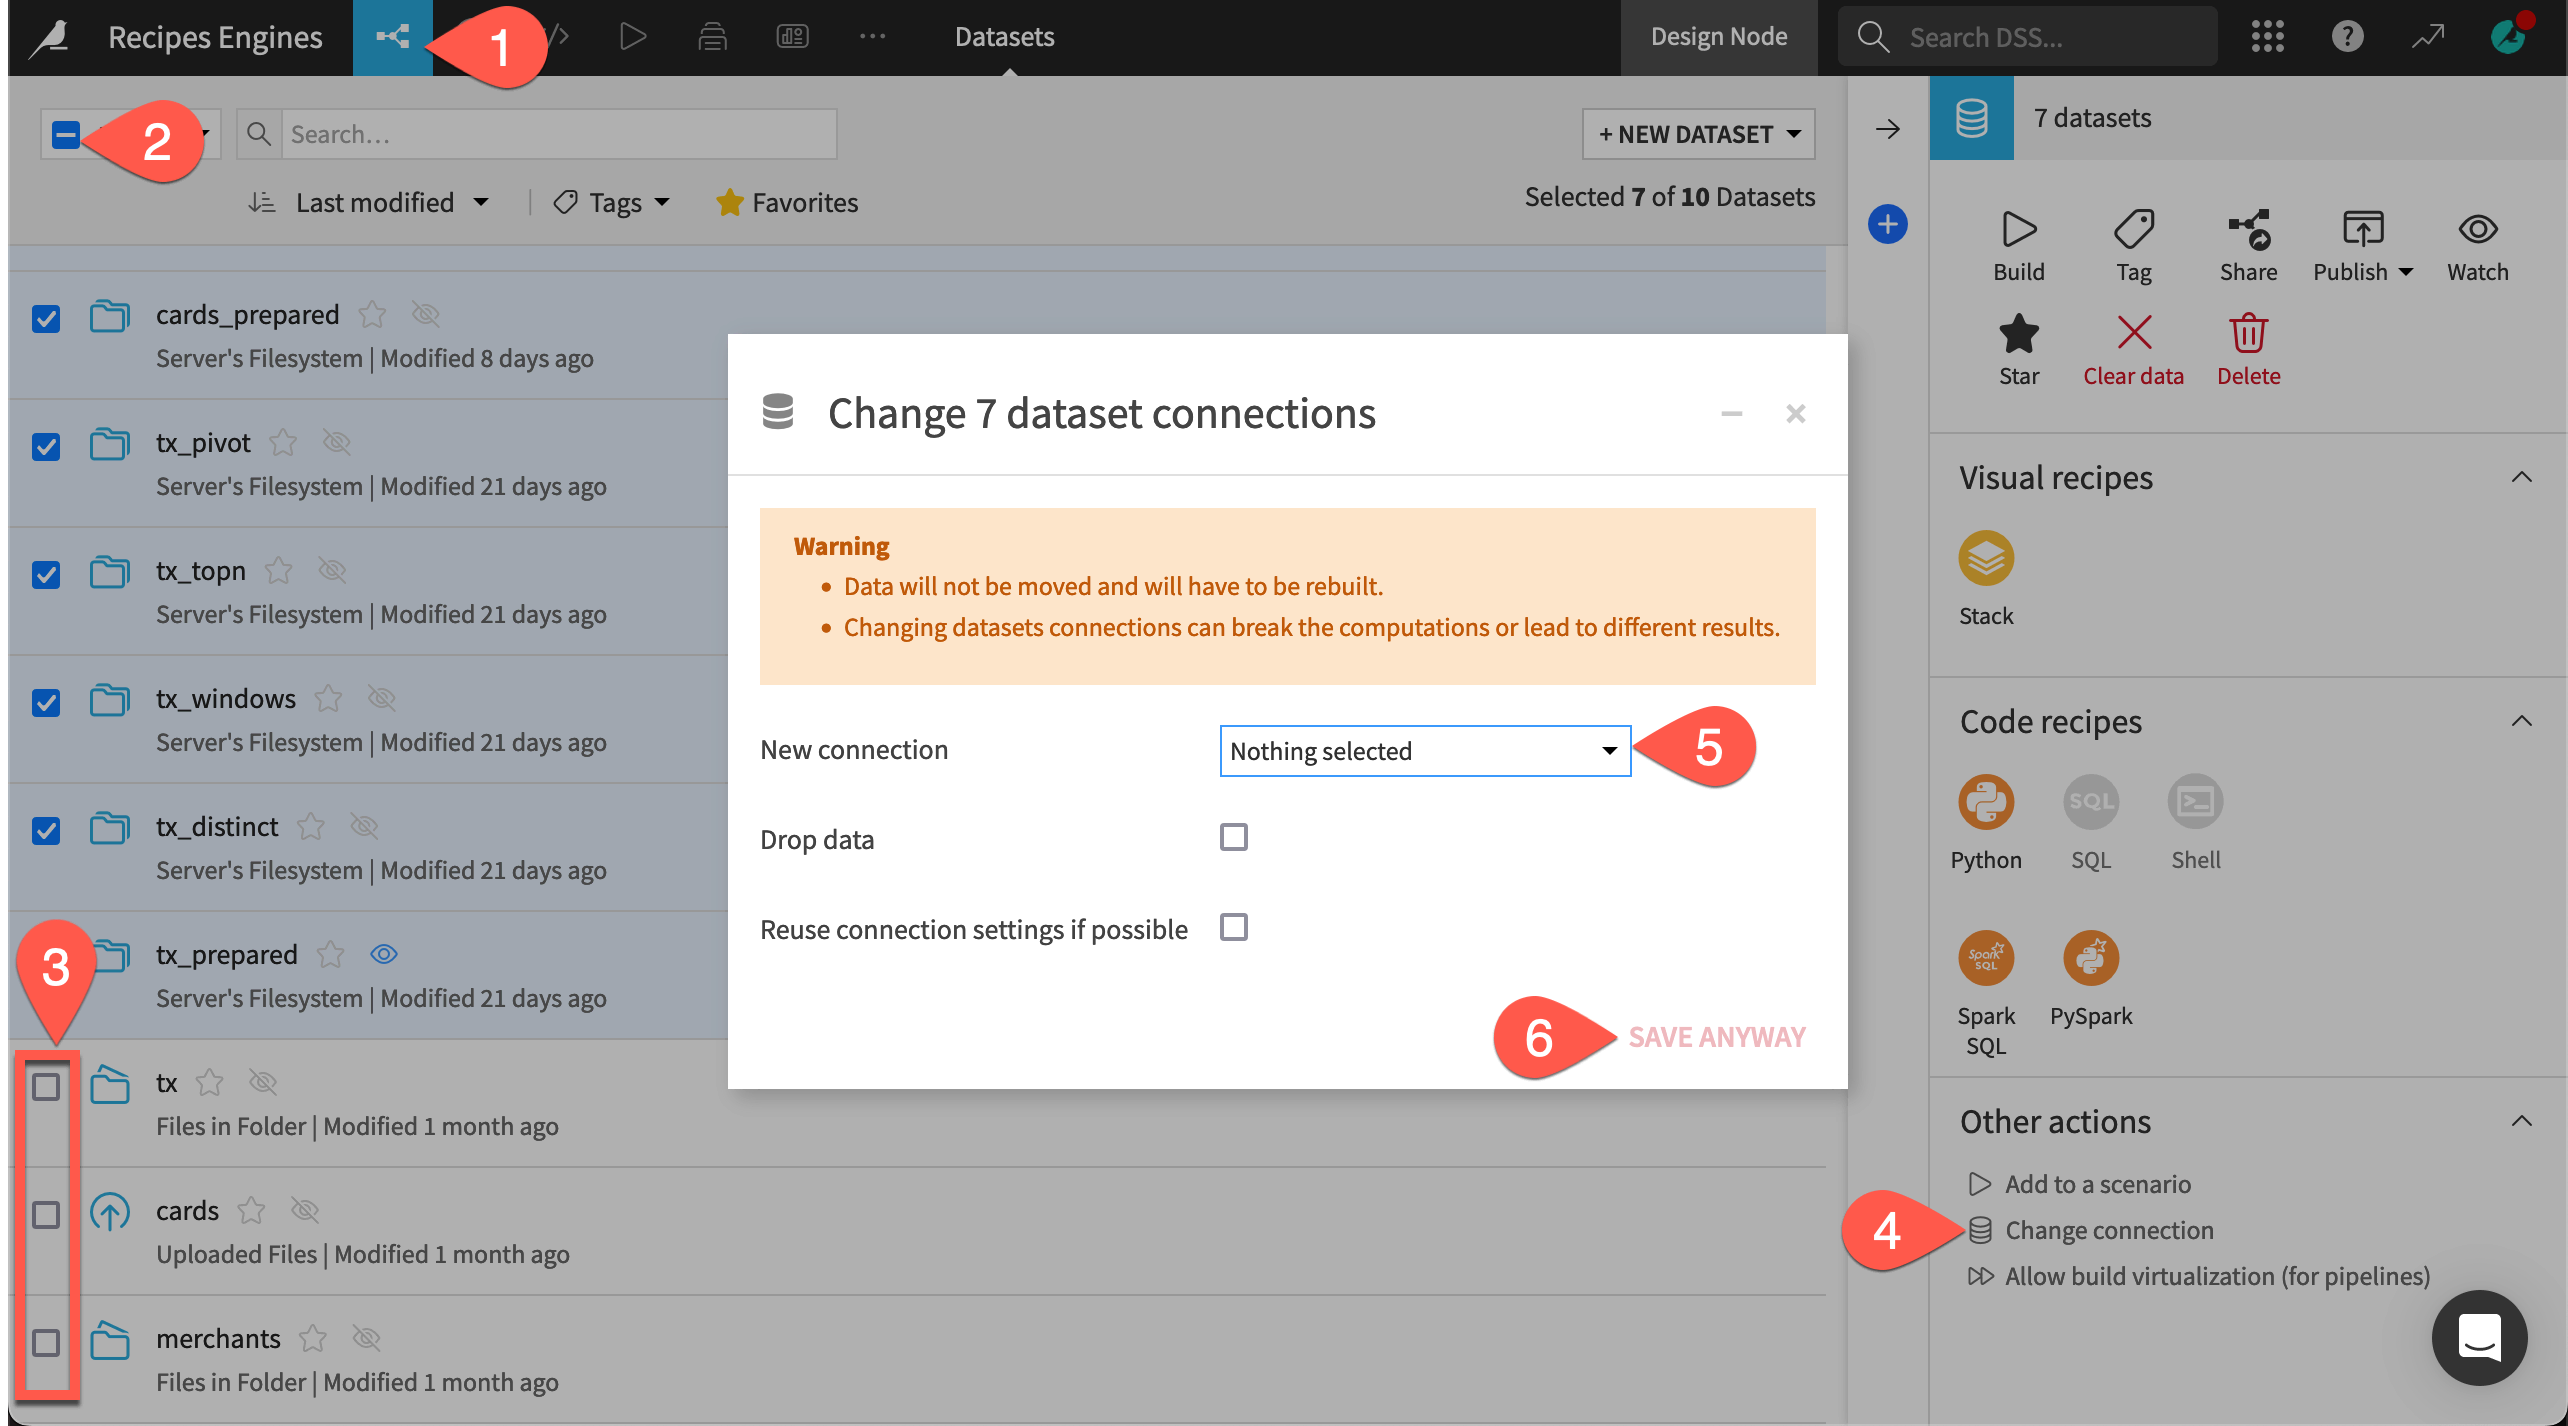Filter by Favorites
This screenshot has height=1426, width=2568.
click(x=787, y=203)
